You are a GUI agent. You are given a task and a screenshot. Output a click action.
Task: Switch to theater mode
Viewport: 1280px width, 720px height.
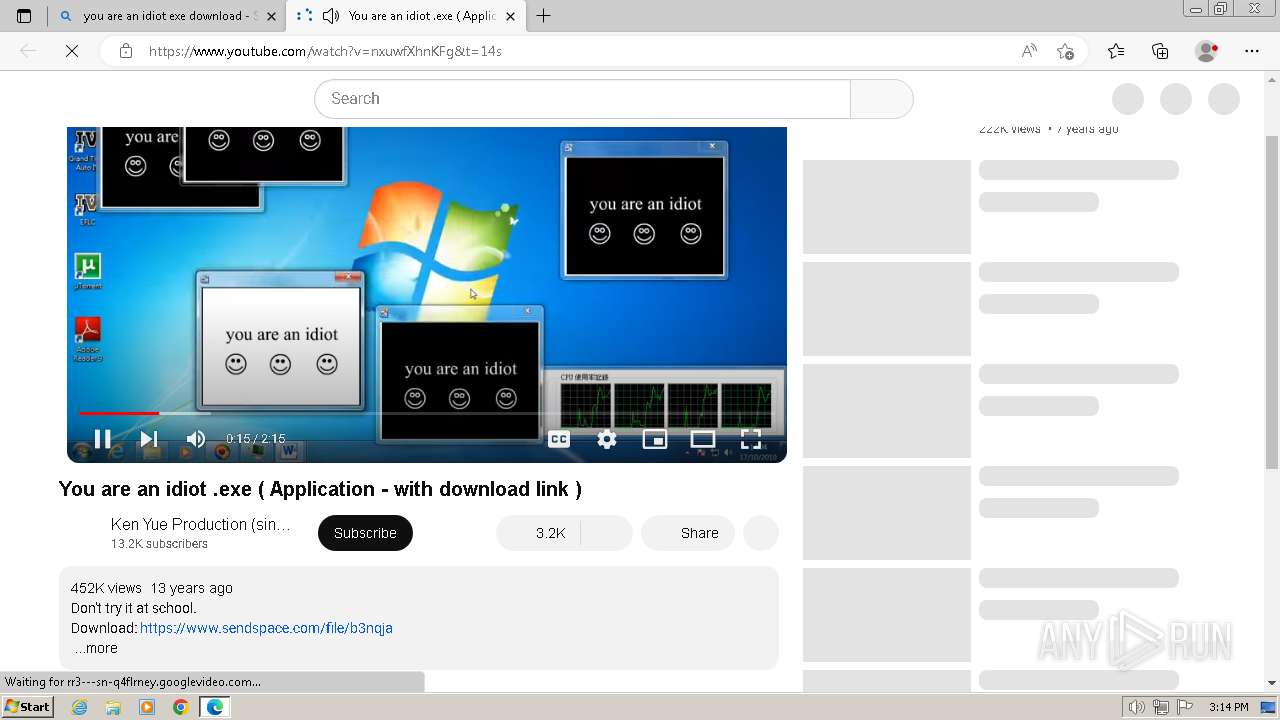tap(703, 439)
